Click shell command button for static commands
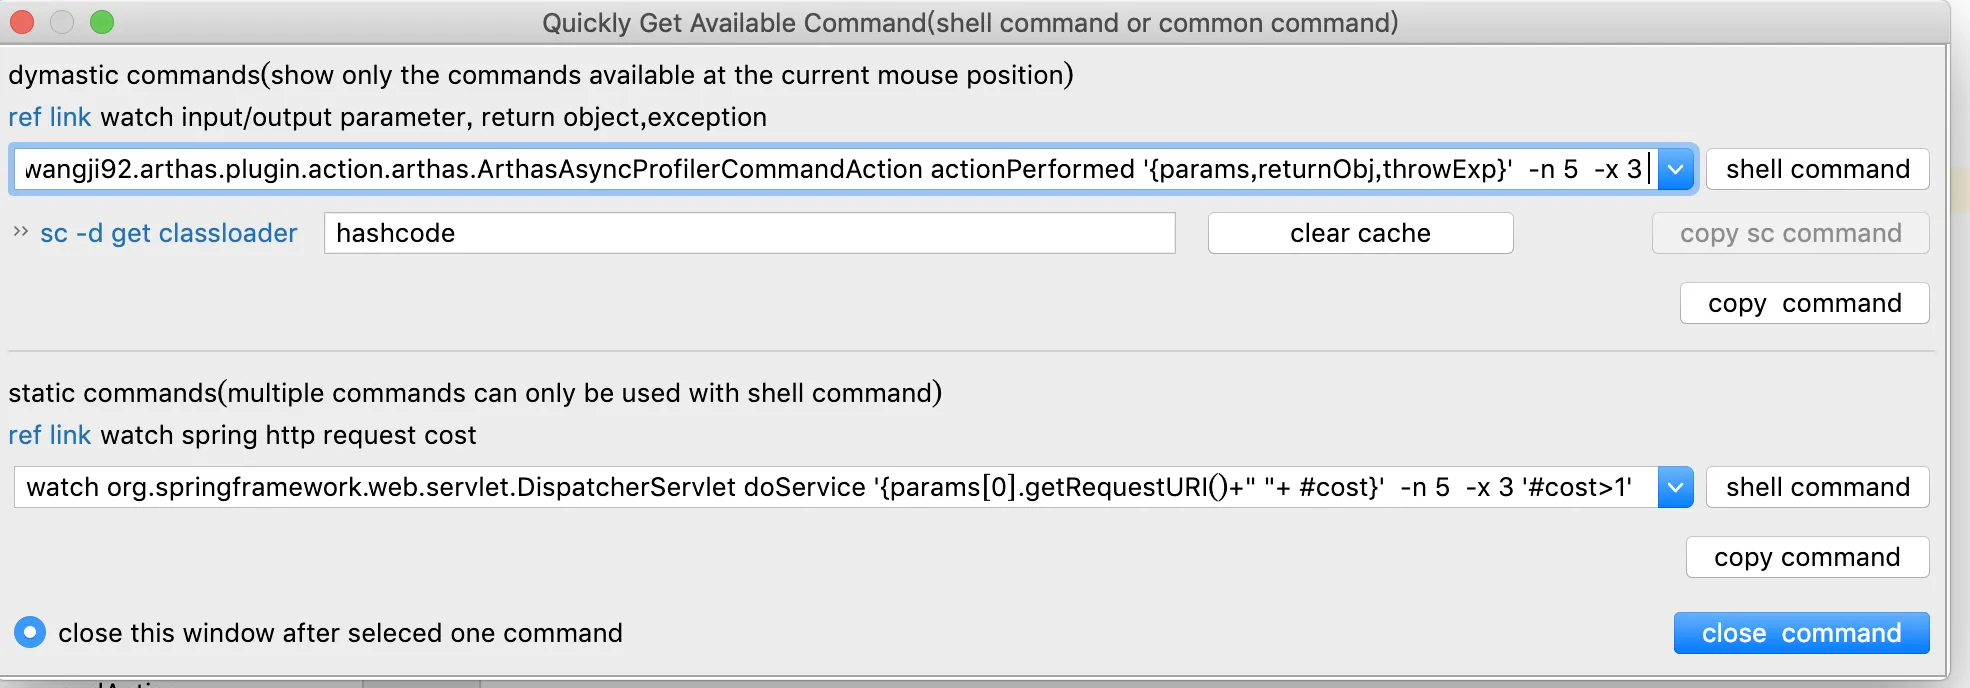This screenshot has width=1970, height=688. (1818, 487)
